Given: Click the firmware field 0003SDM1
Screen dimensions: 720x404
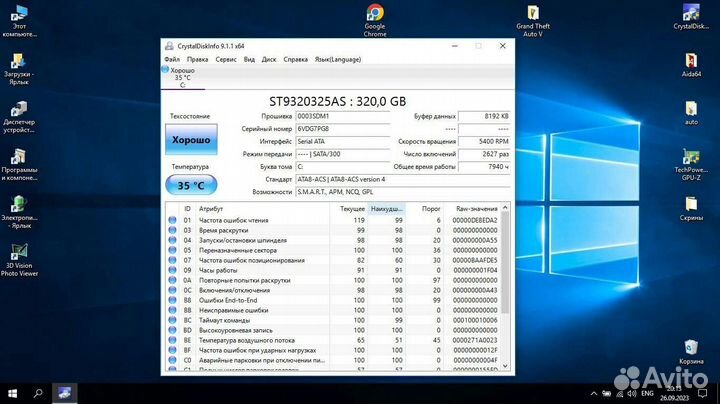Looking at the screenshot, I should coord(343,116).
